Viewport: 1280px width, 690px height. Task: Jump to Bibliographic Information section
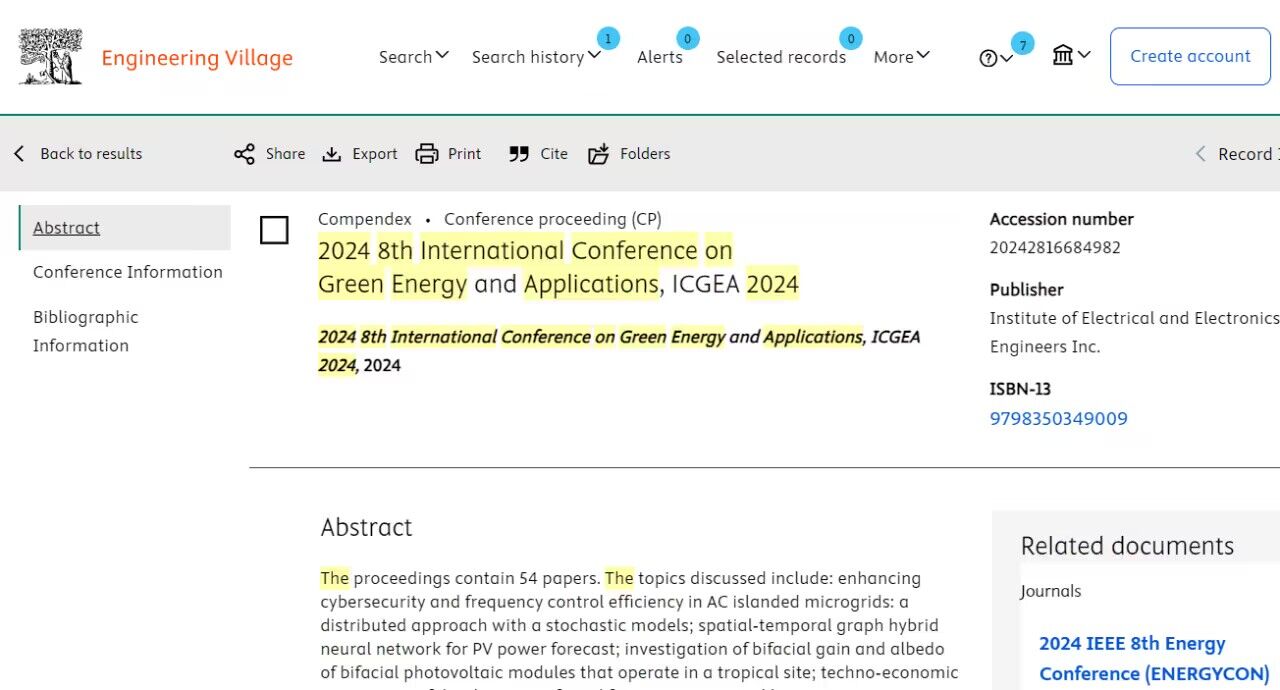[86, 331]
